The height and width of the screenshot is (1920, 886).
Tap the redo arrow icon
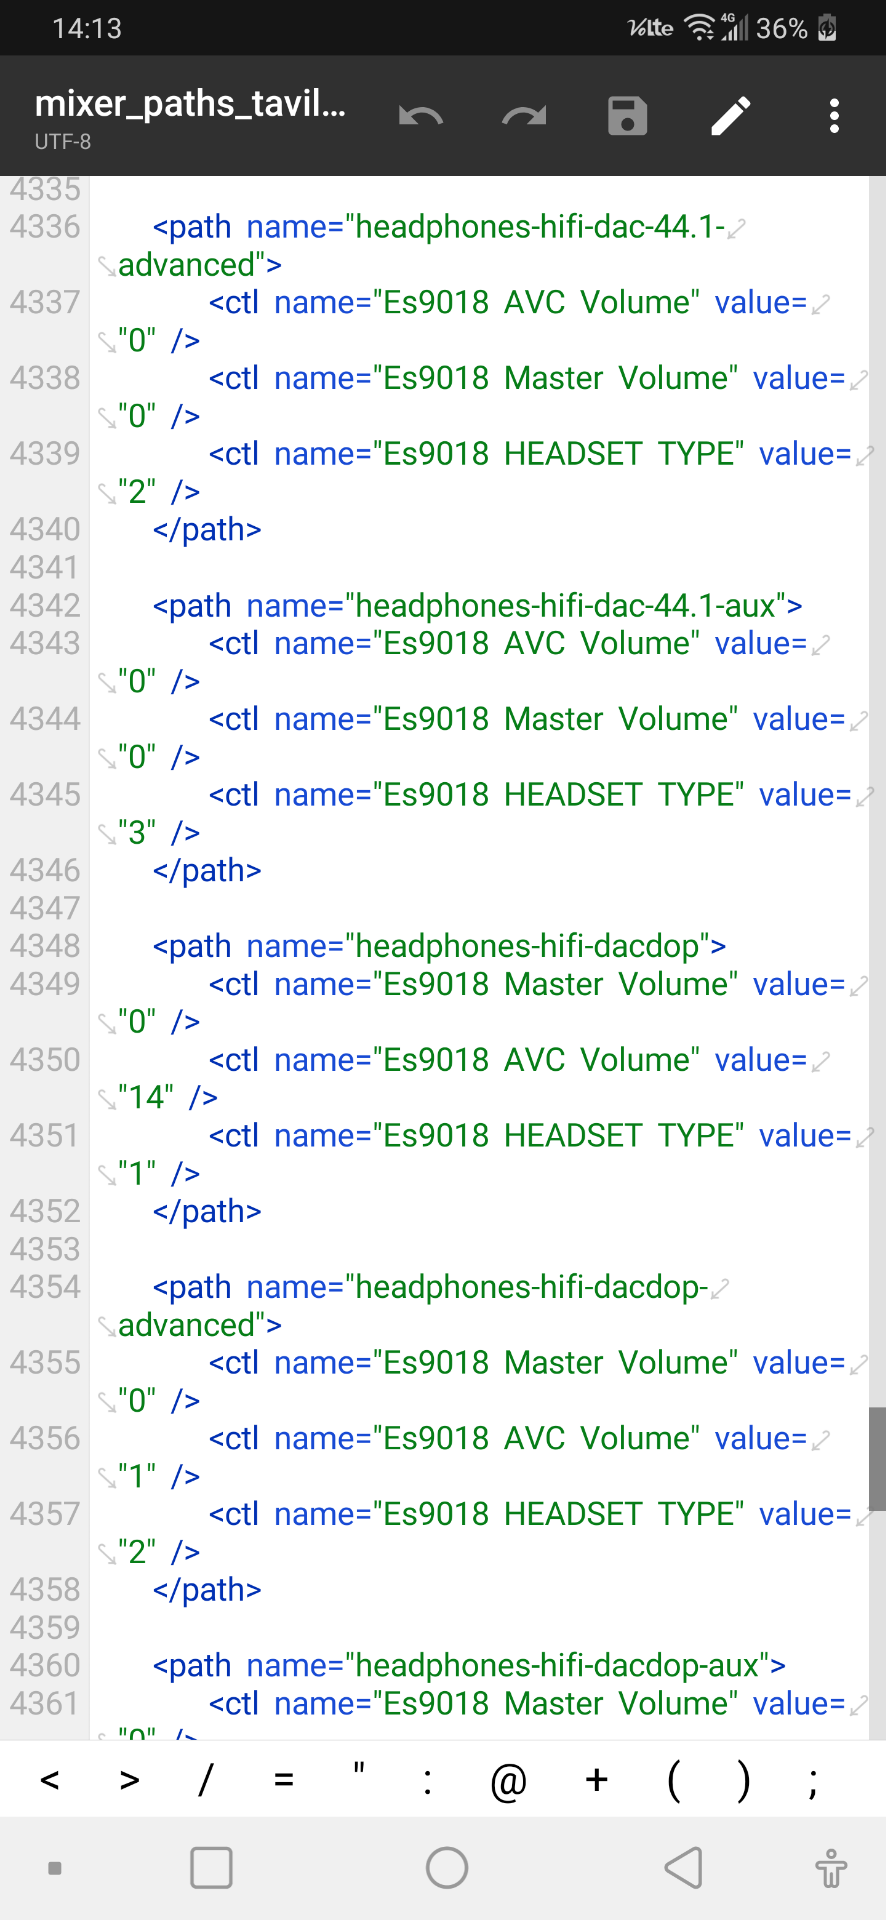[524, 116]
